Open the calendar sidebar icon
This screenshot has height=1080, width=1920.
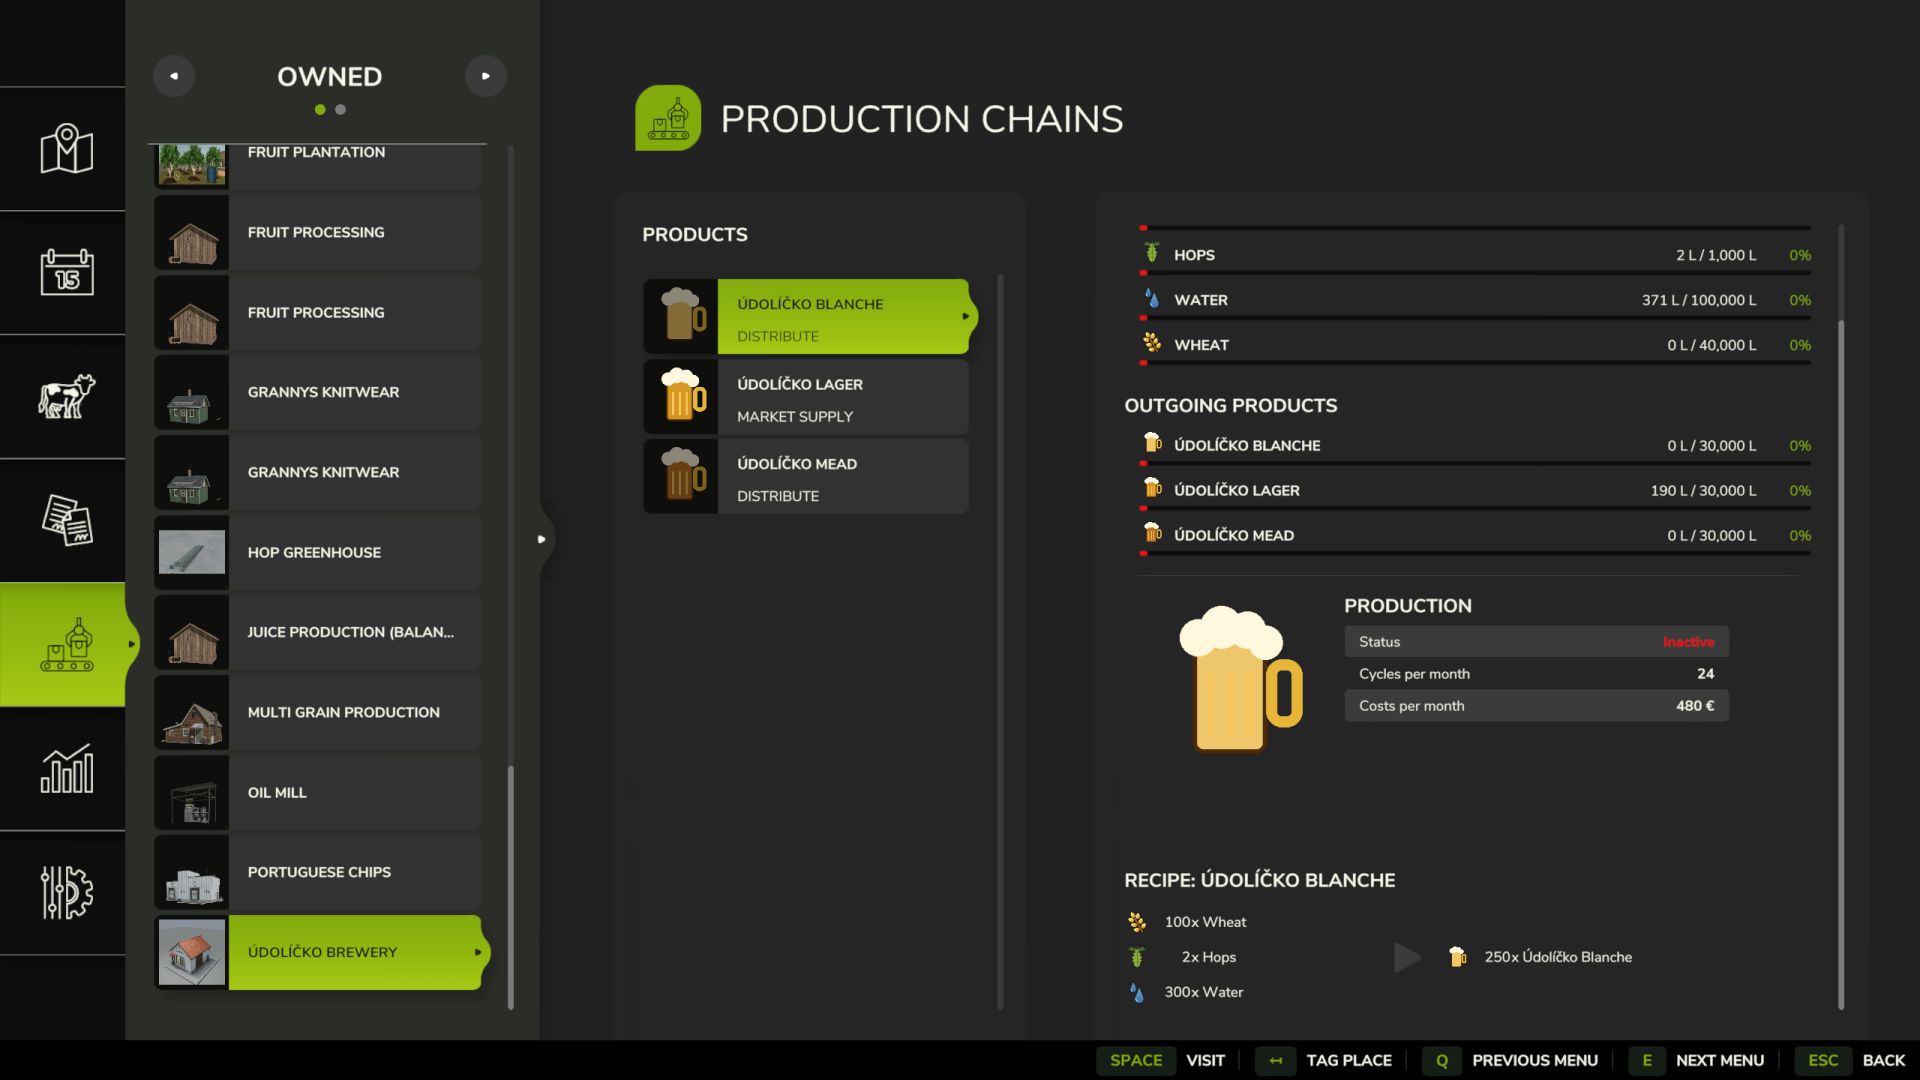click(x=66, y=272)
